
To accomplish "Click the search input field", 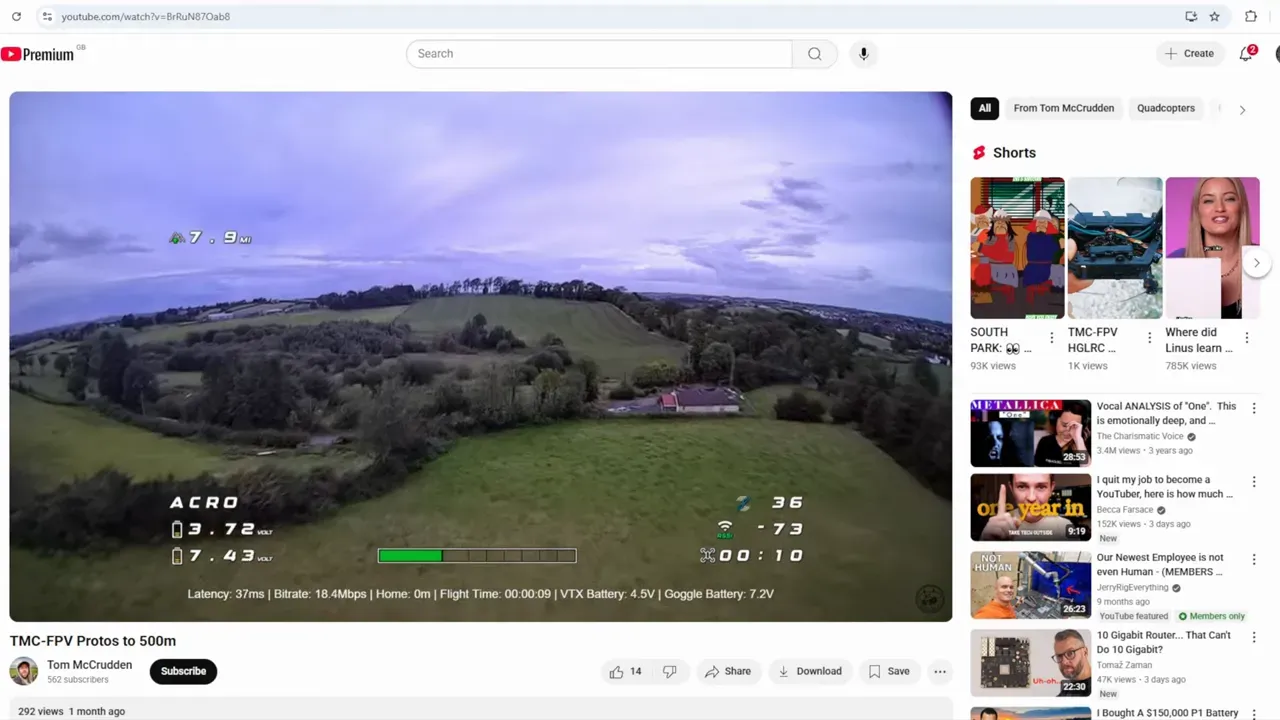I will click(x=600, y=54).
